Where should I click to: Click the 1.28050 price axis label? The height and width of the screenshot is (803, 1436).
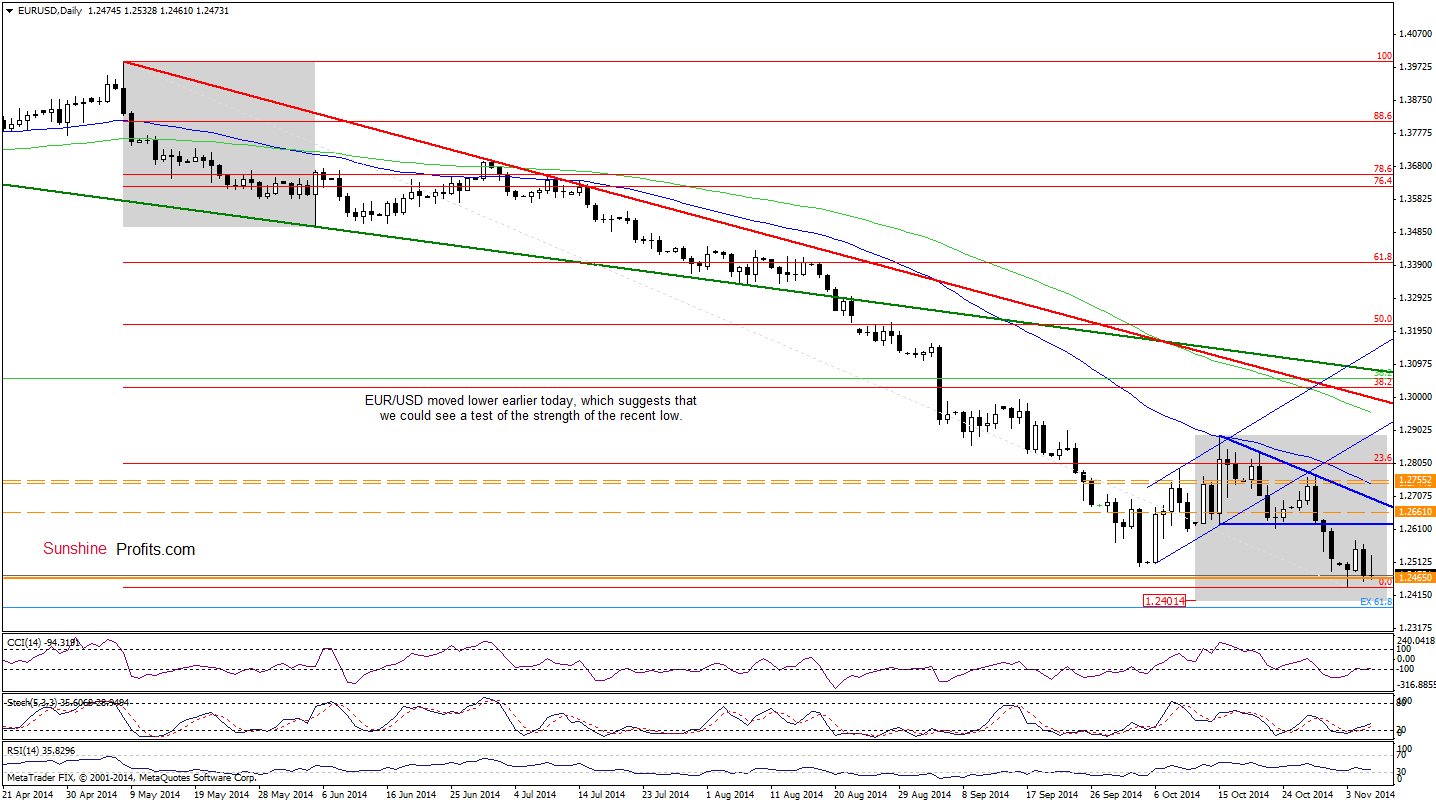point(1417,463)
